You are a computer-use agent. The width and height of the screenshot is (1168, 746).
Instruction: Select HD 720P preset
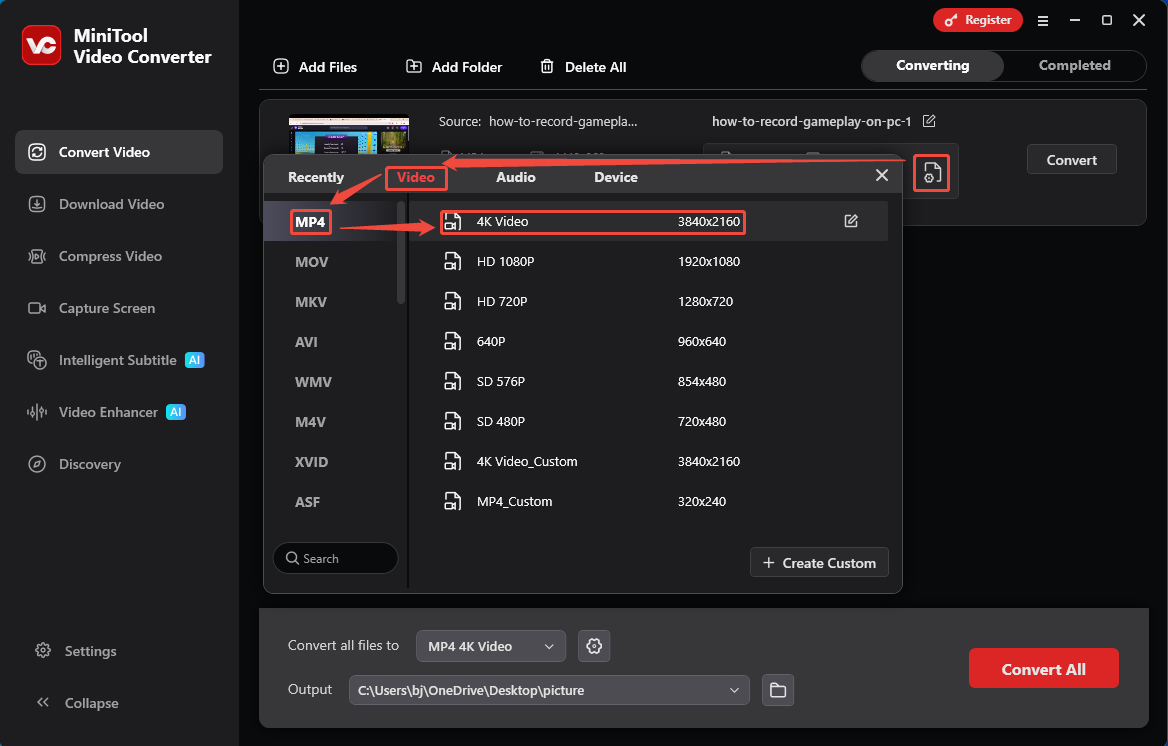(x=649, y=302)
